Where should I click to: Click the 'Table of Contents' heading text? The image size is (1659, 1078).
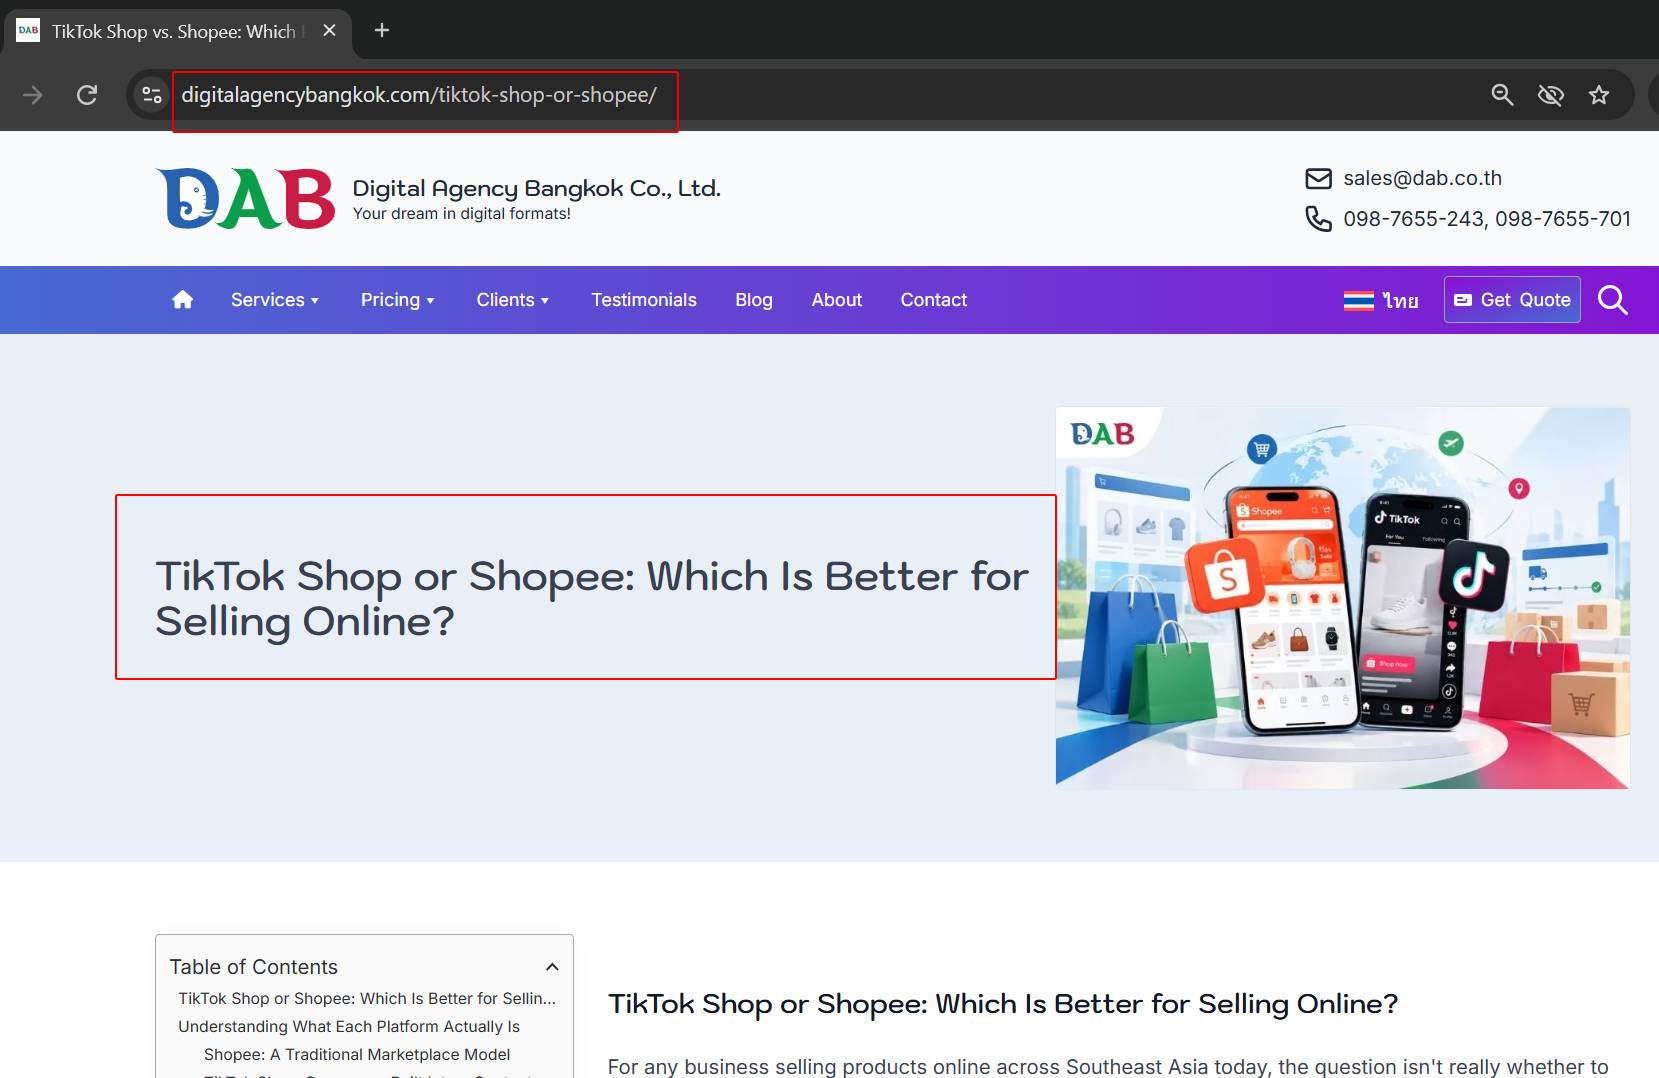[254, 967]
